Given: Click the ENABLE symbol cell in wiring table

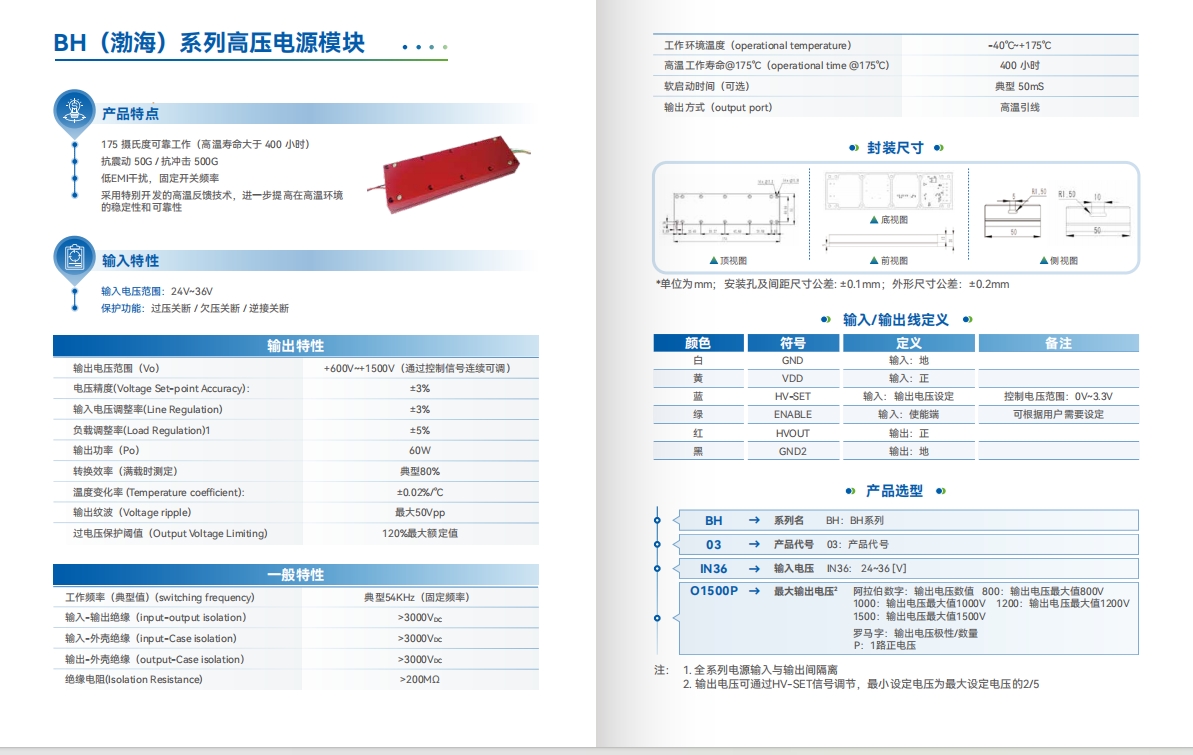Looking at the screenshot, I should coord(793,414).
